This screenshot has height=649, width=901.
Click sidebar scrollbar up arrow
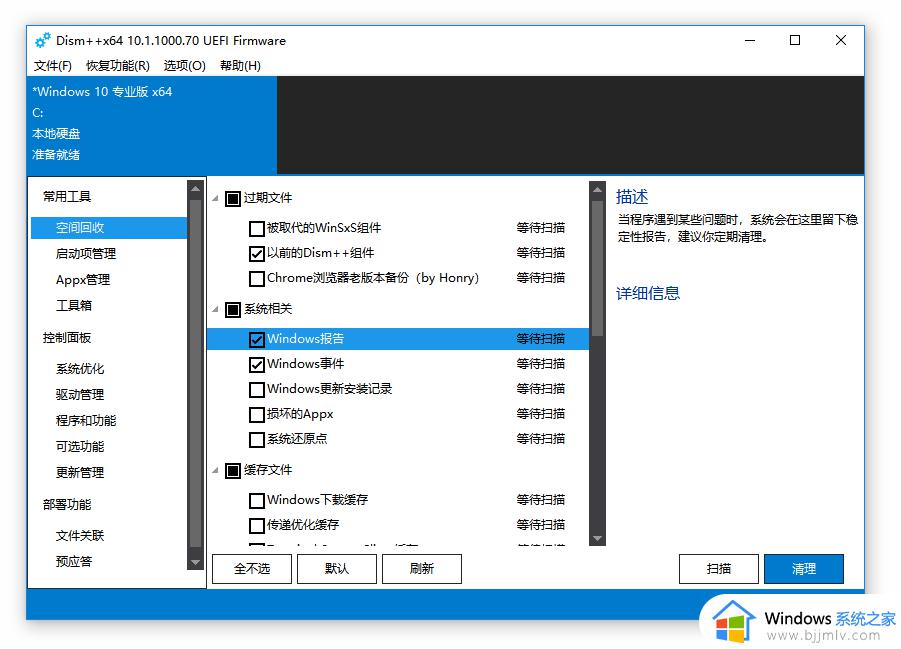click(x=195, y=188)
